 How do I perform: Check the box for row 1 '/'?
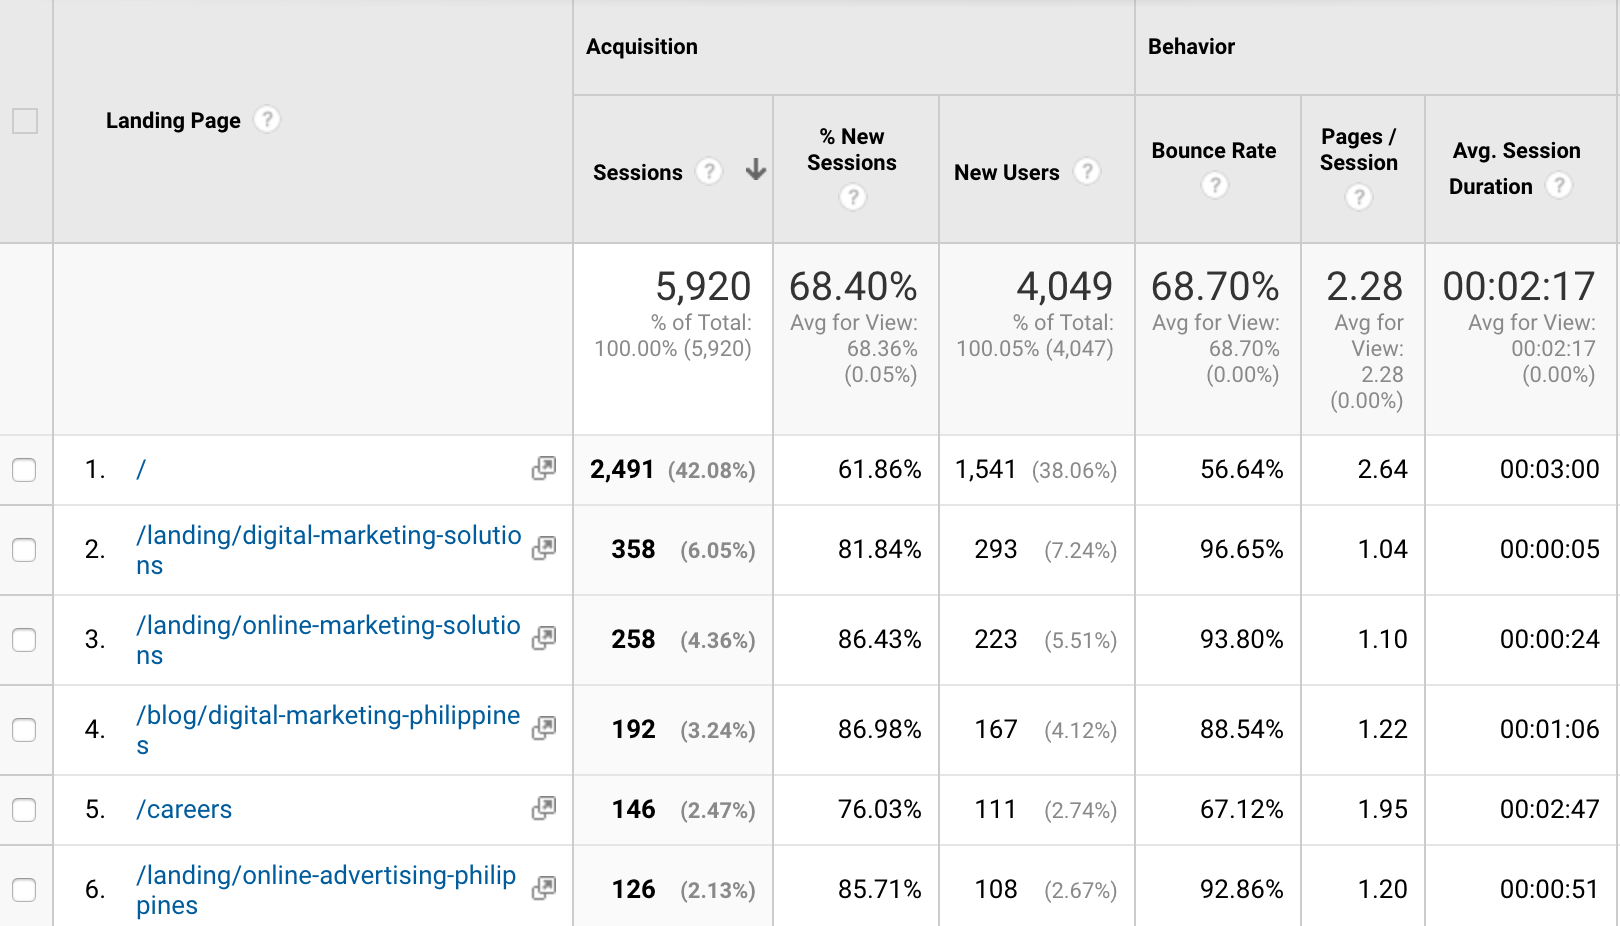pos(24,470)
